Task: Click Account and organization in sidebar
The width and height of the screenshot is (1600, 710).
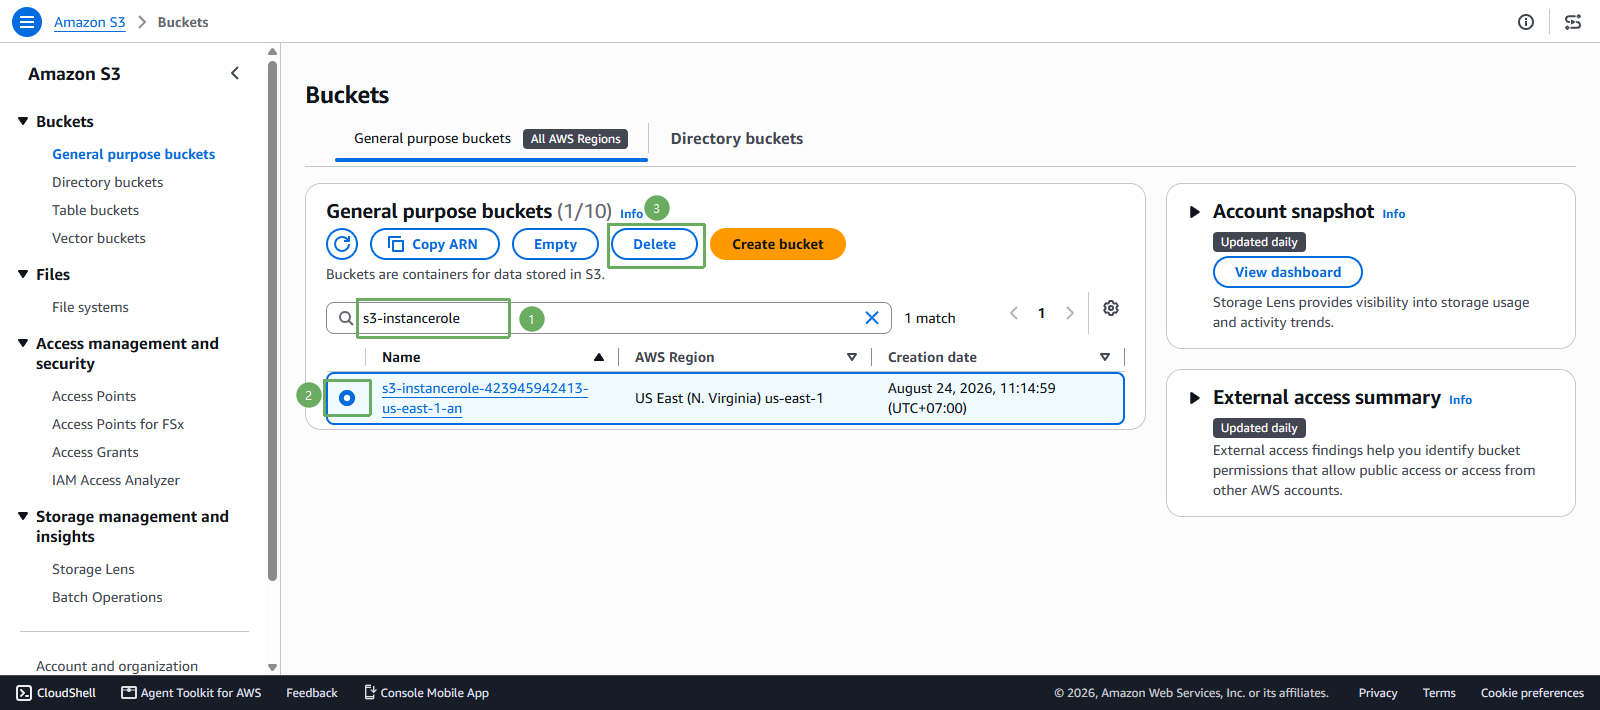Action: 117,666
